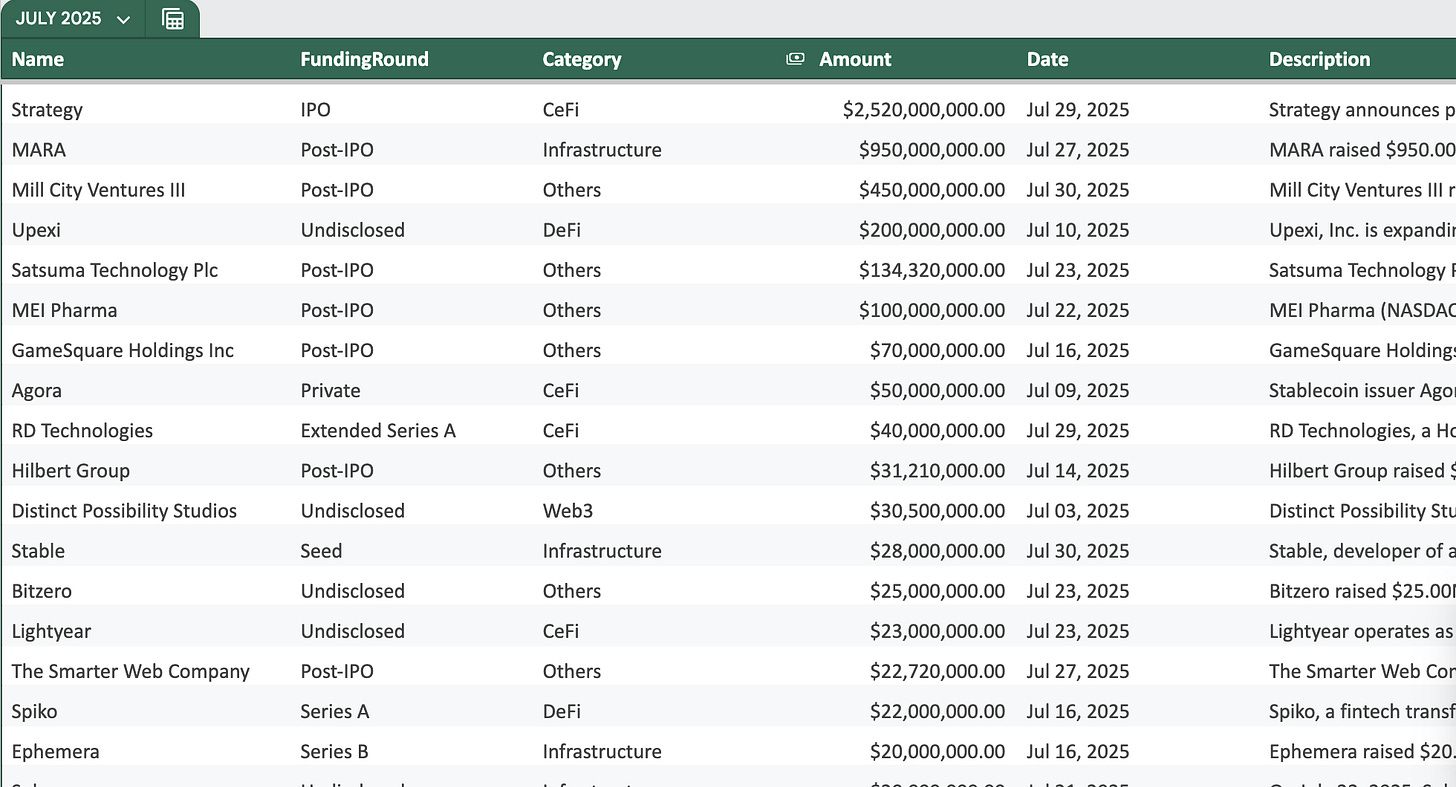The height and width of the screenshot is (787, 1456).
Task: Click the $950,000,000.00 amount cell
Action: 932,150
